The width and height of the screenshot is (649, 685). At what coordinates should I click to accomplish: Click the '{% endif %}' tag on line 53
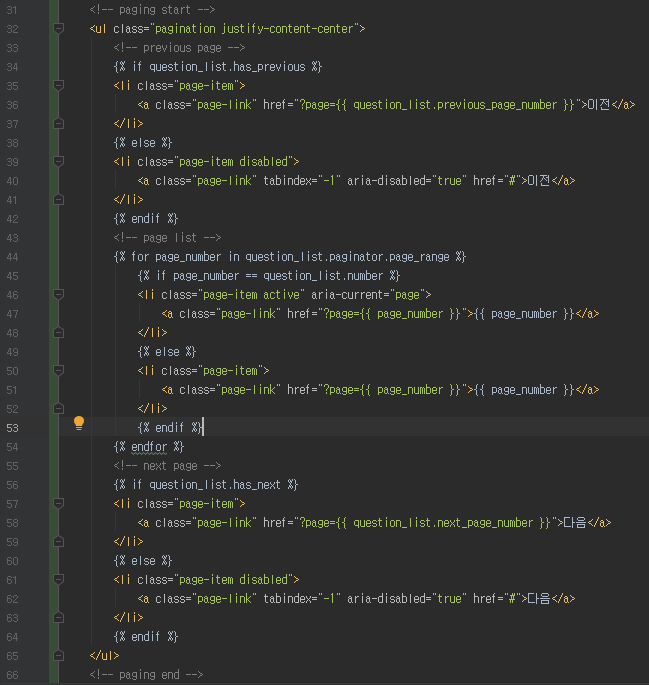170,428
